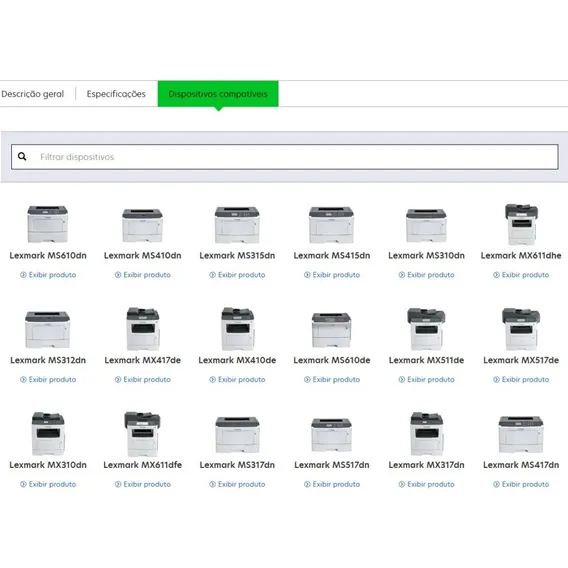Select the Lexmark MS517dn name text

tap(332, 465)
